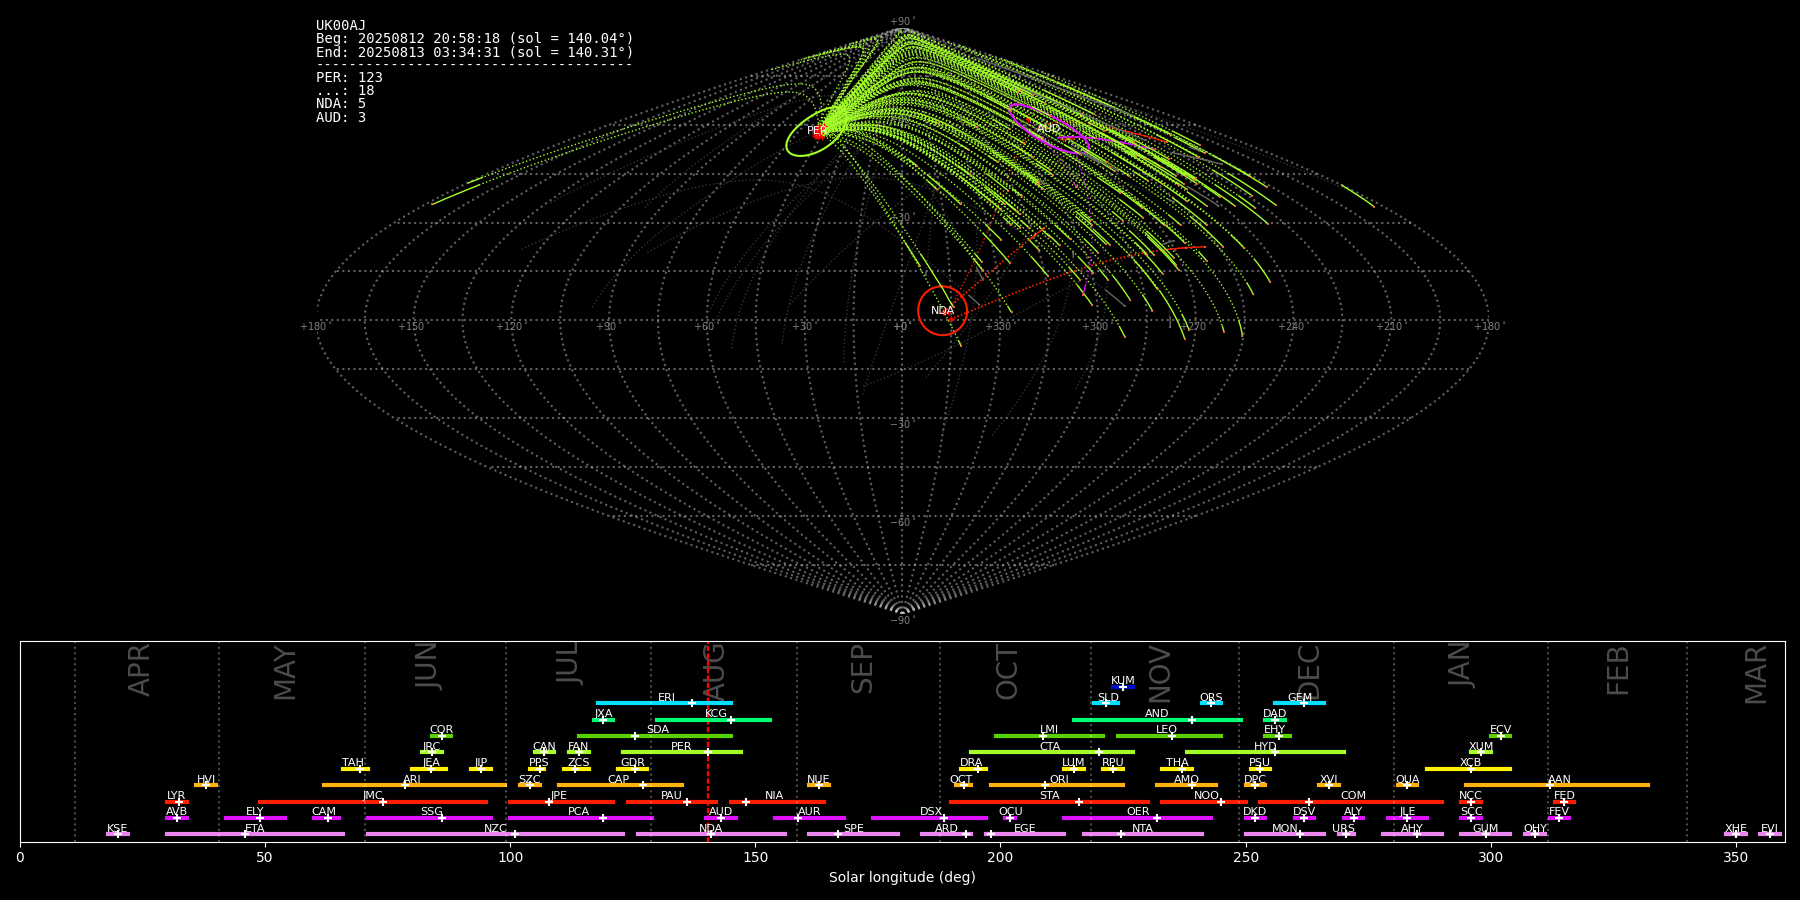Click the 'PER: 123' count line
1800x900 pixels.
(x=349, y=78)
